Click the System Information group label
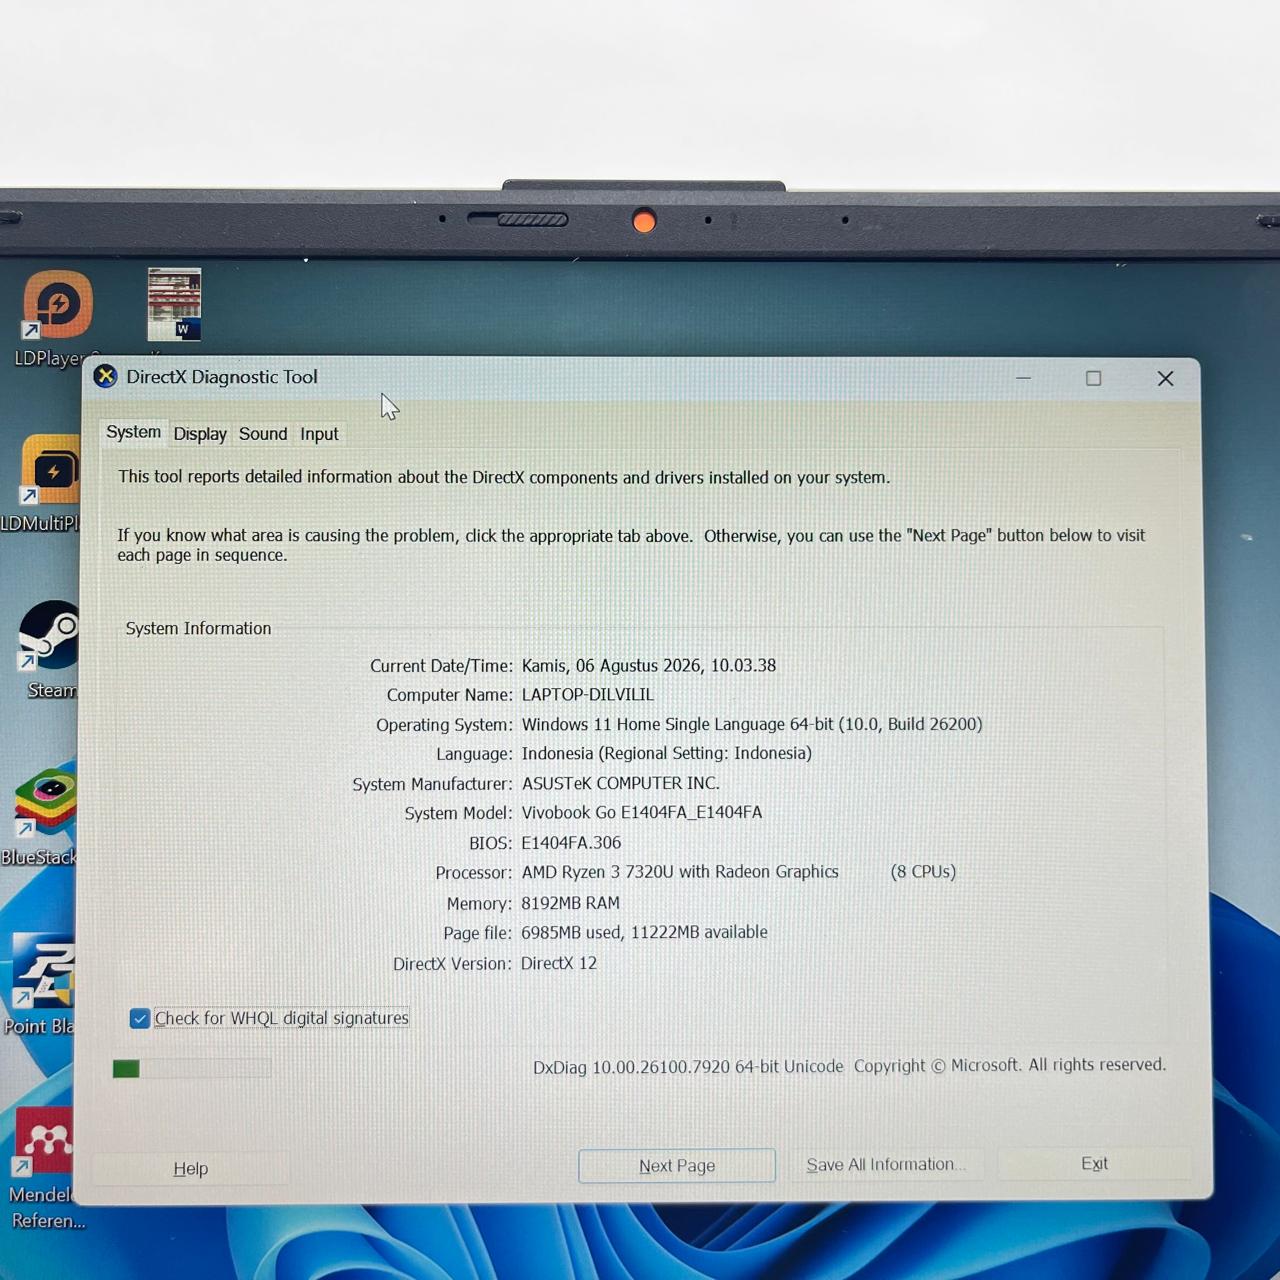 198,628
